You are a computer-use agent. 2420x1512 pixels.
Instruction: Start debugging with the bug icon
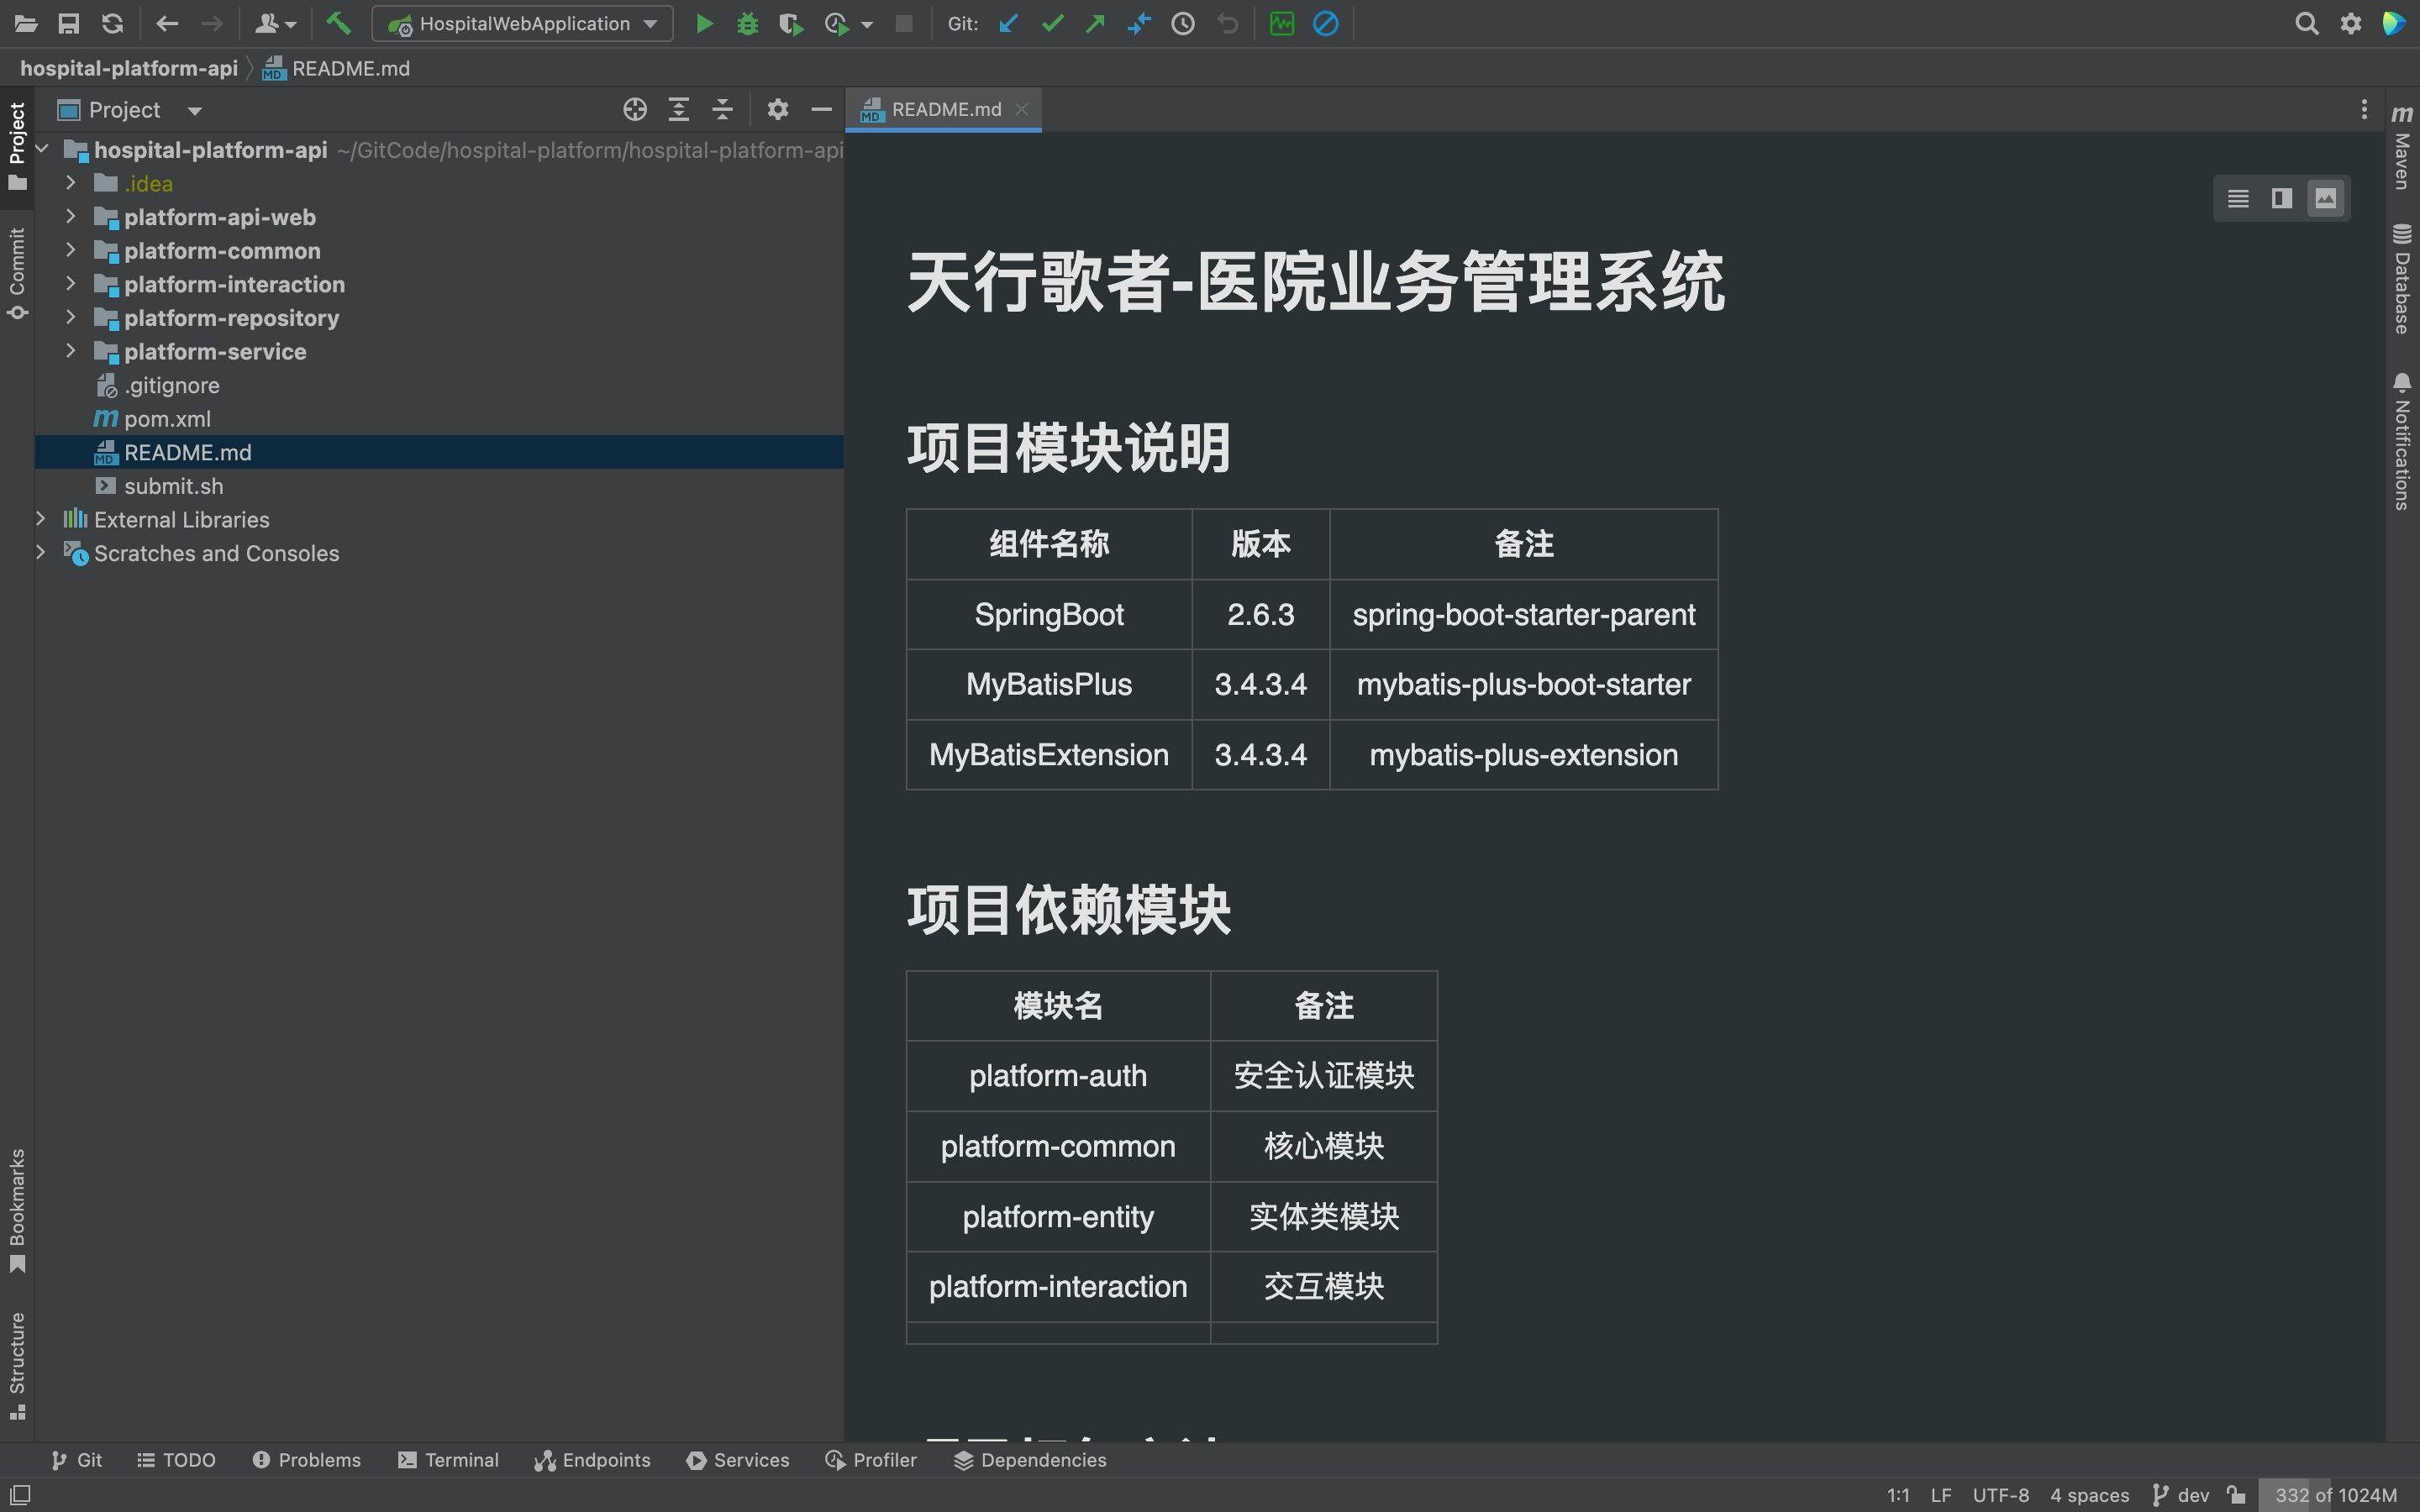(747, 24)
